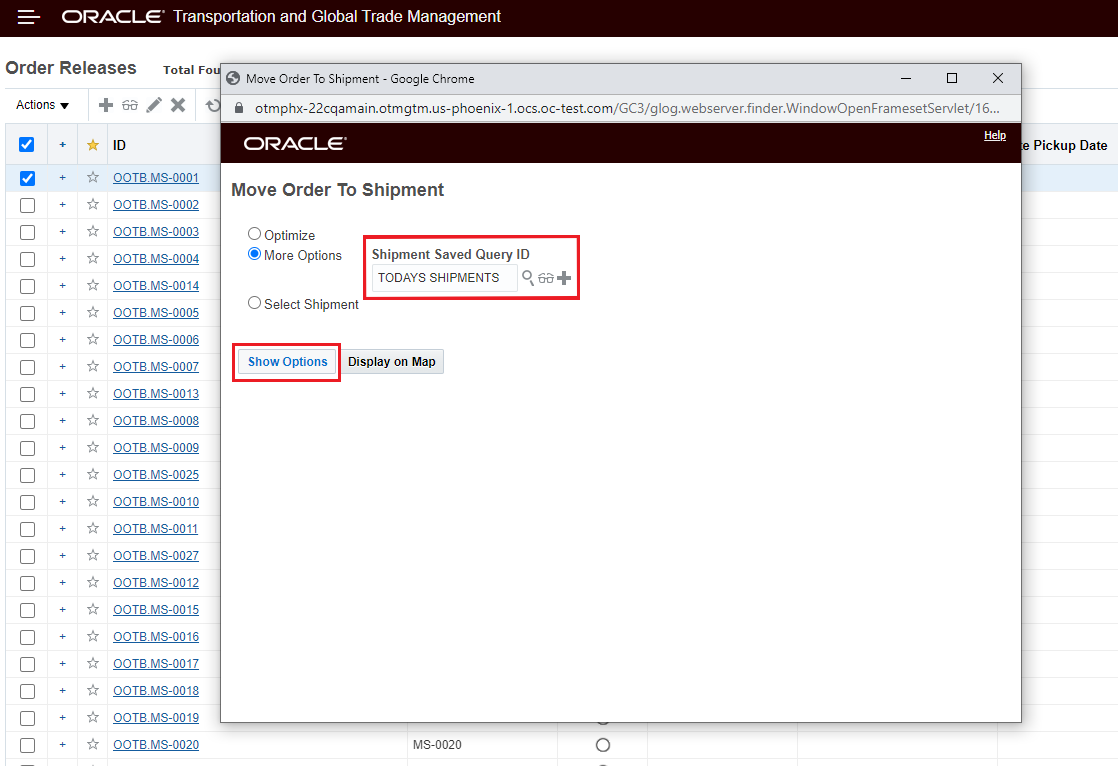Click the Display on Map button

pyautogui.click(x=391, y=362)
